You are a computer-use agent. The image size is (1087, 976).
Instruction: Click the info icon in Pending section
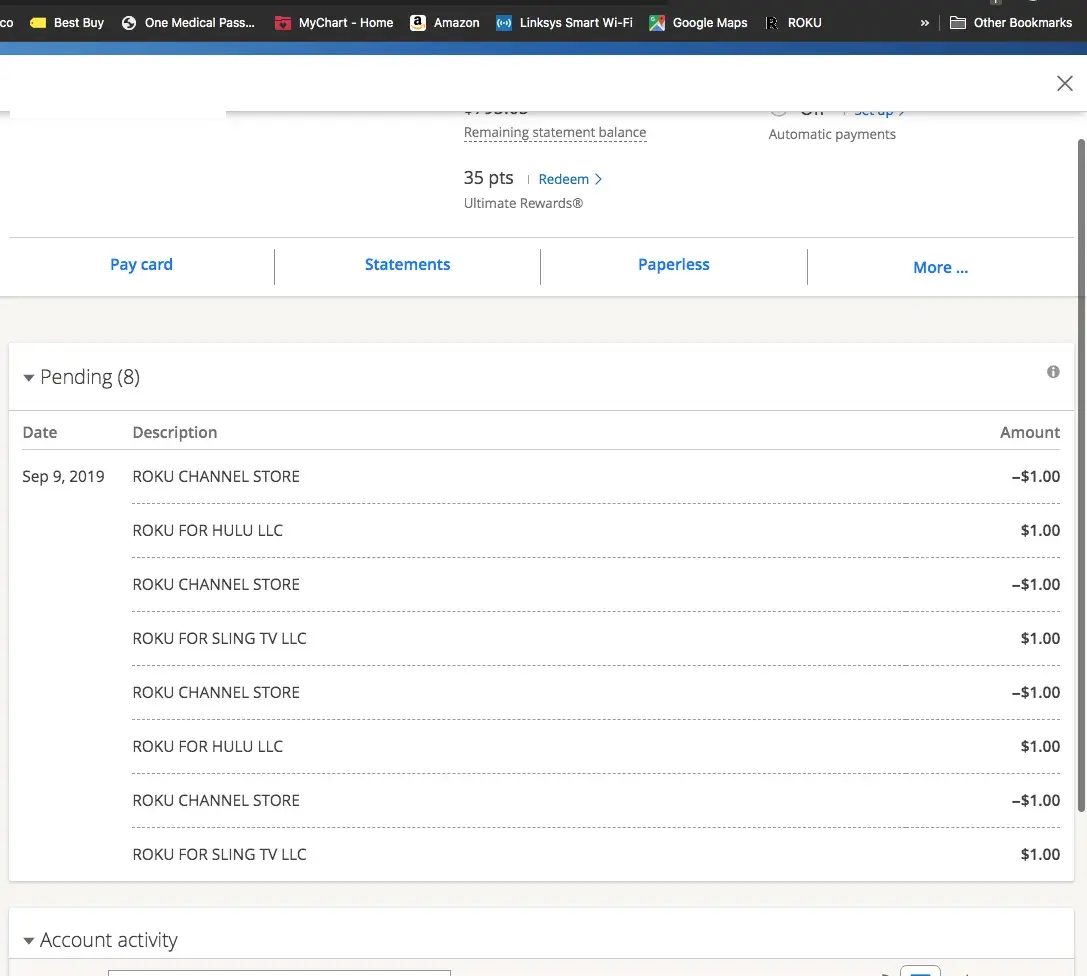coord(1053,372)
